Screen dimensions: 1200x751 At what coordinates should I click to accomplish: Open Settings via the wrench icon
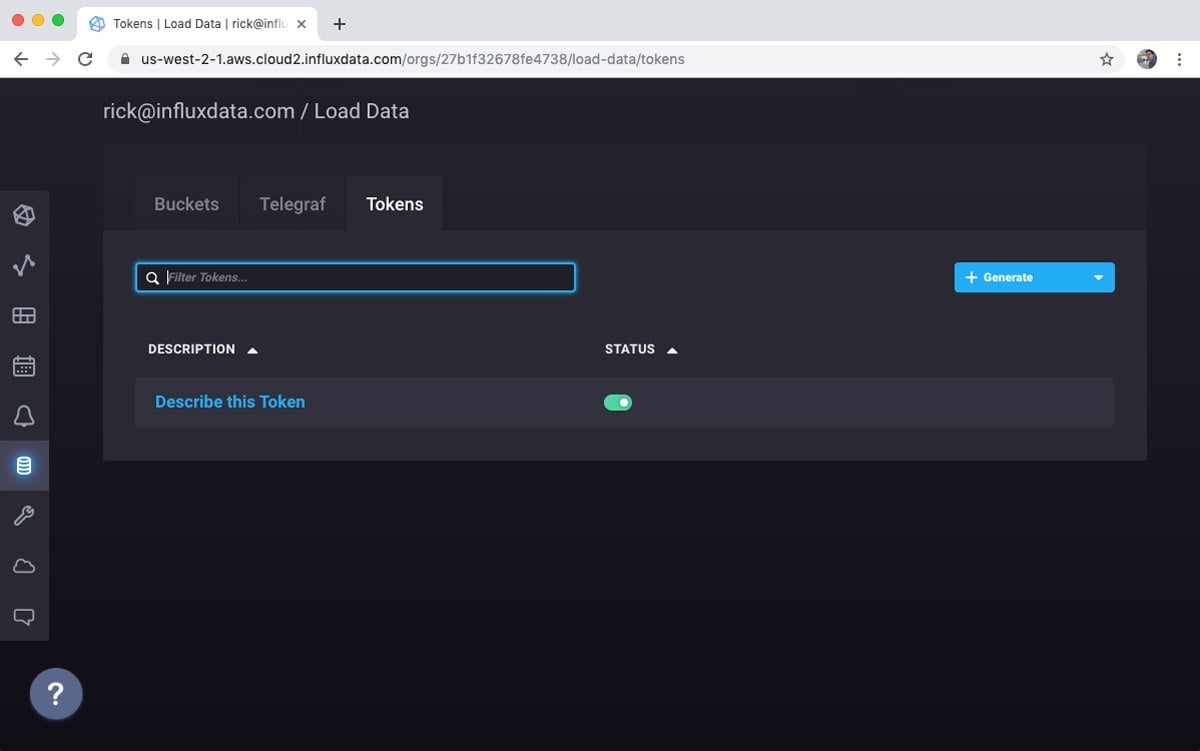[25, 515]
